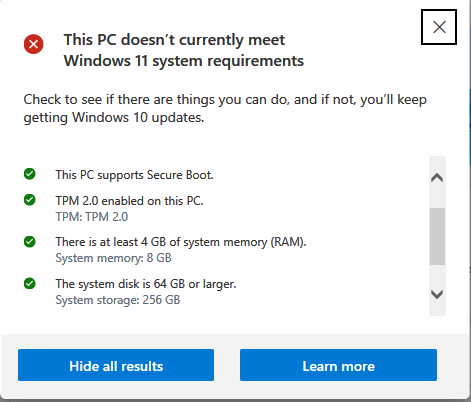The width and height of the screenshot is (471, 402).
Task: Click the scroll down arrow in results list
Action: (437, 294)
